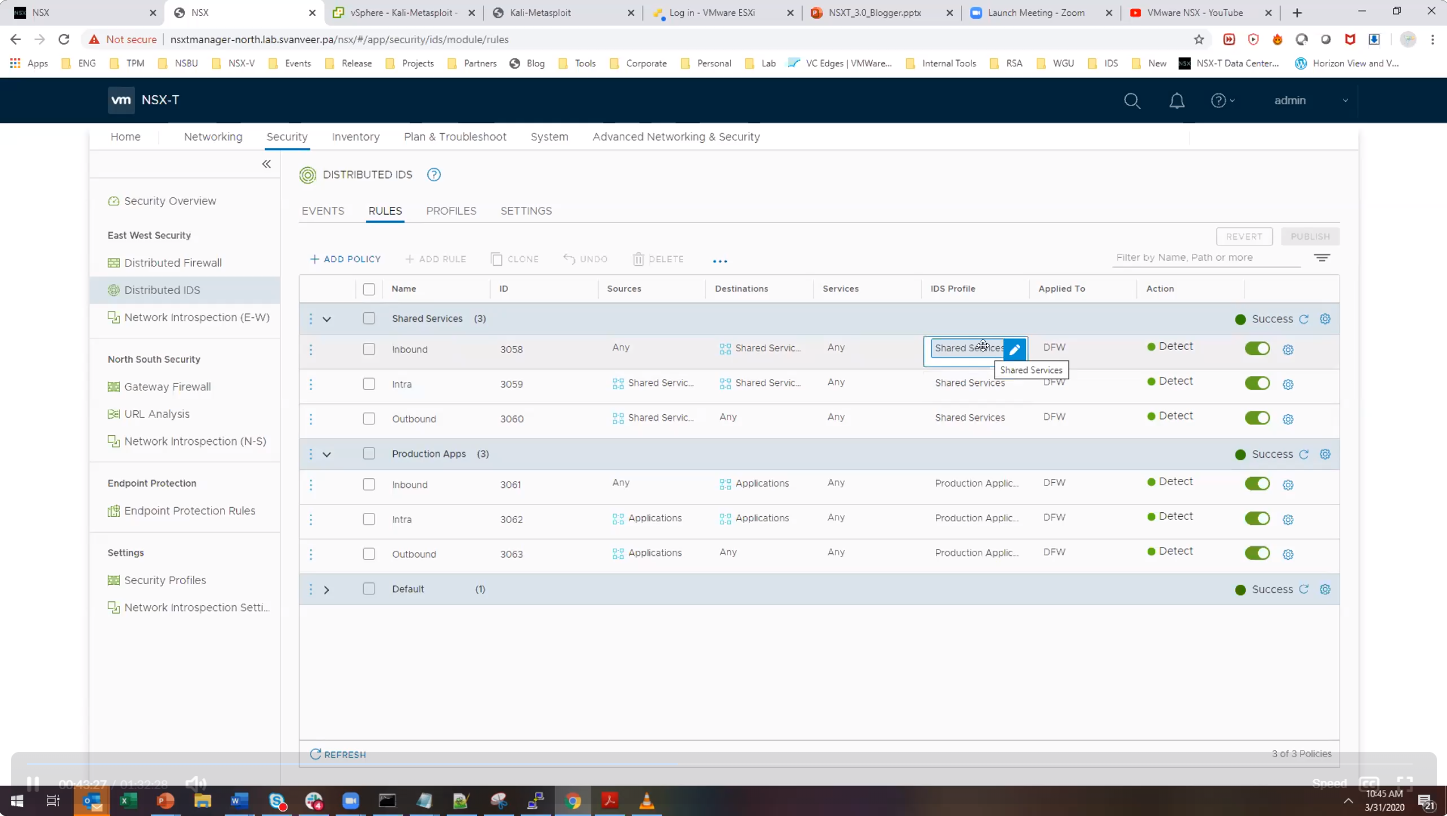Click the filter lines icon beside search
Viewport: 1447px width, 816px height.
pyautogui.click(x=1322, y=258)
